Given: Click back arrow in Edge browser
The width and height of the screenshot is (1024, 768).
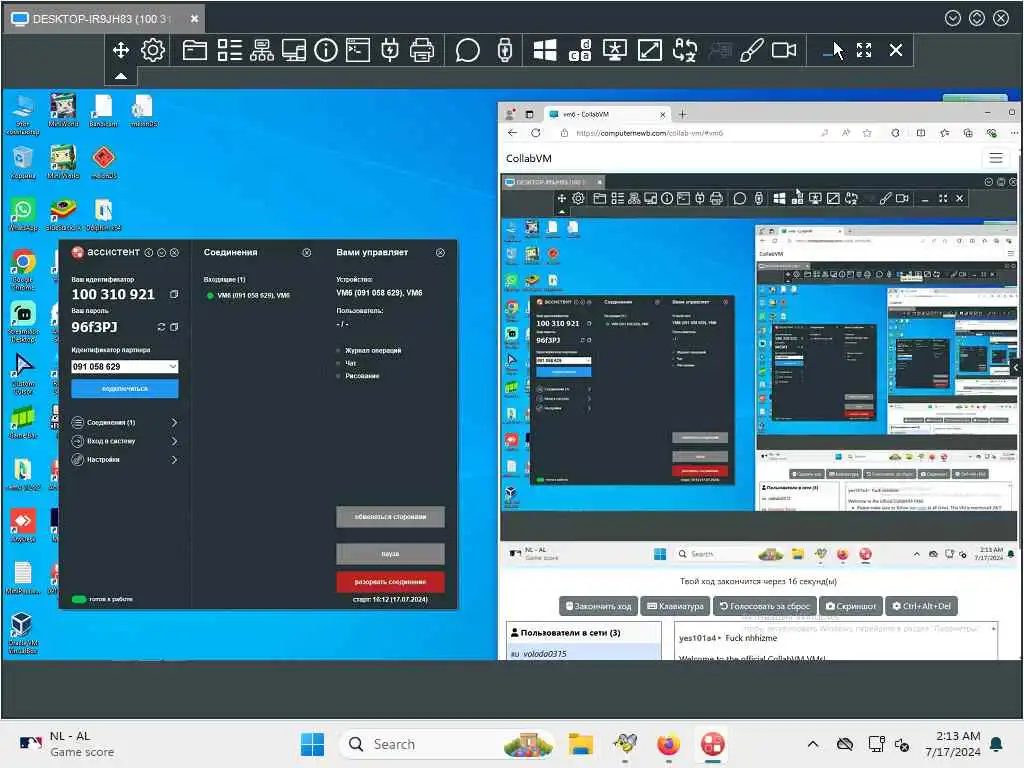Looking at the screenshot, I should coord(513,133).
